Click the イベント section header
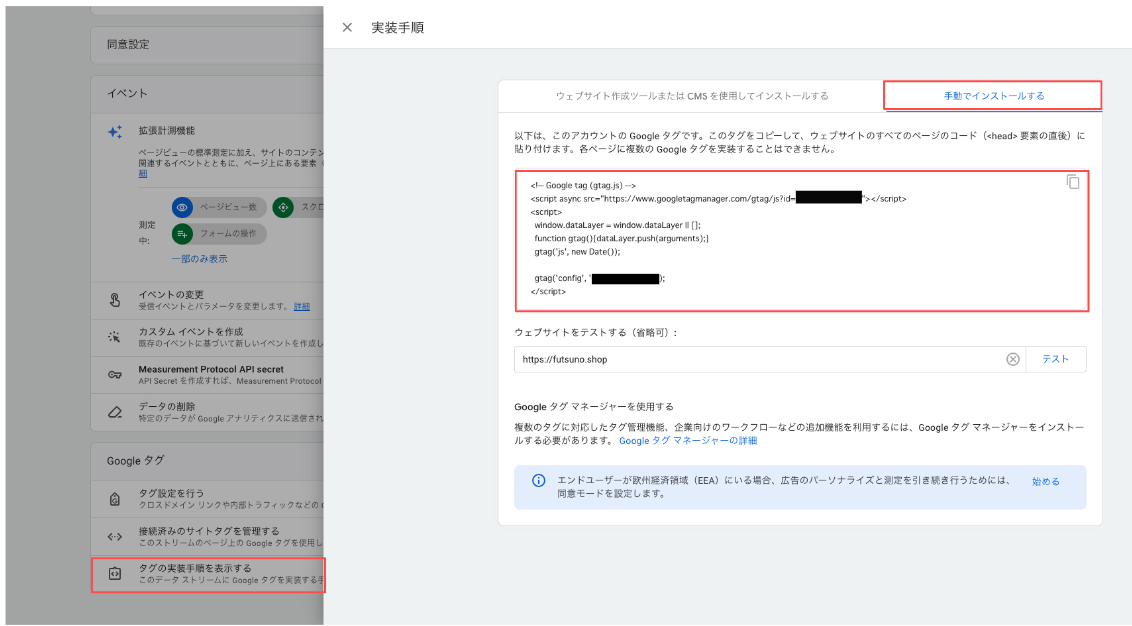Viewport: 1132px width, 626px height. (x=207, y=94)
